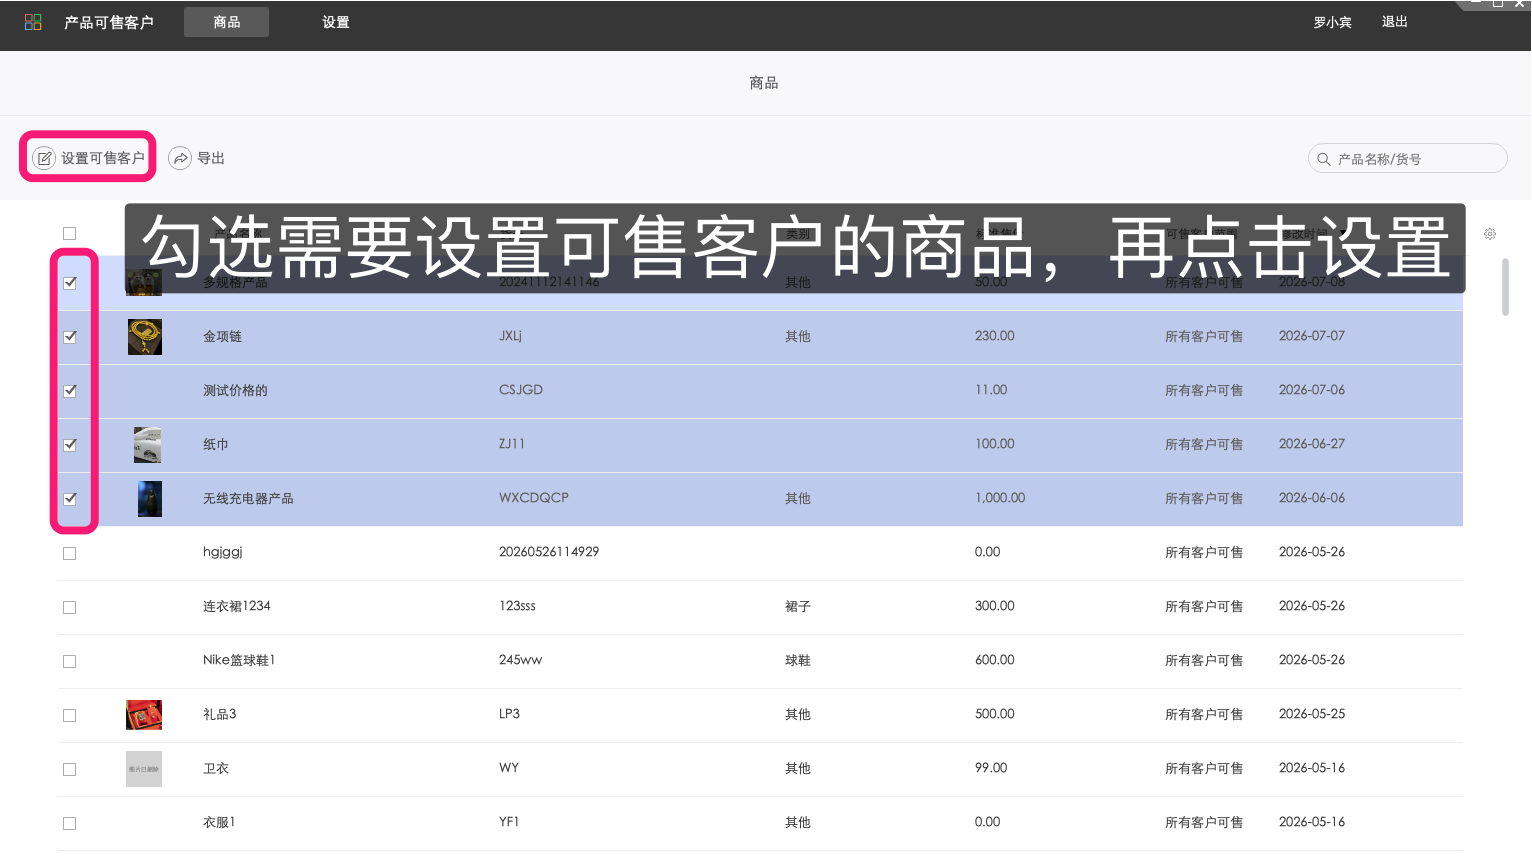Image resolution: width=1532 pixels, height=858 pixels.
Task: Click the 1,000.00 price cell
Action: click(x=1000, y=498)
